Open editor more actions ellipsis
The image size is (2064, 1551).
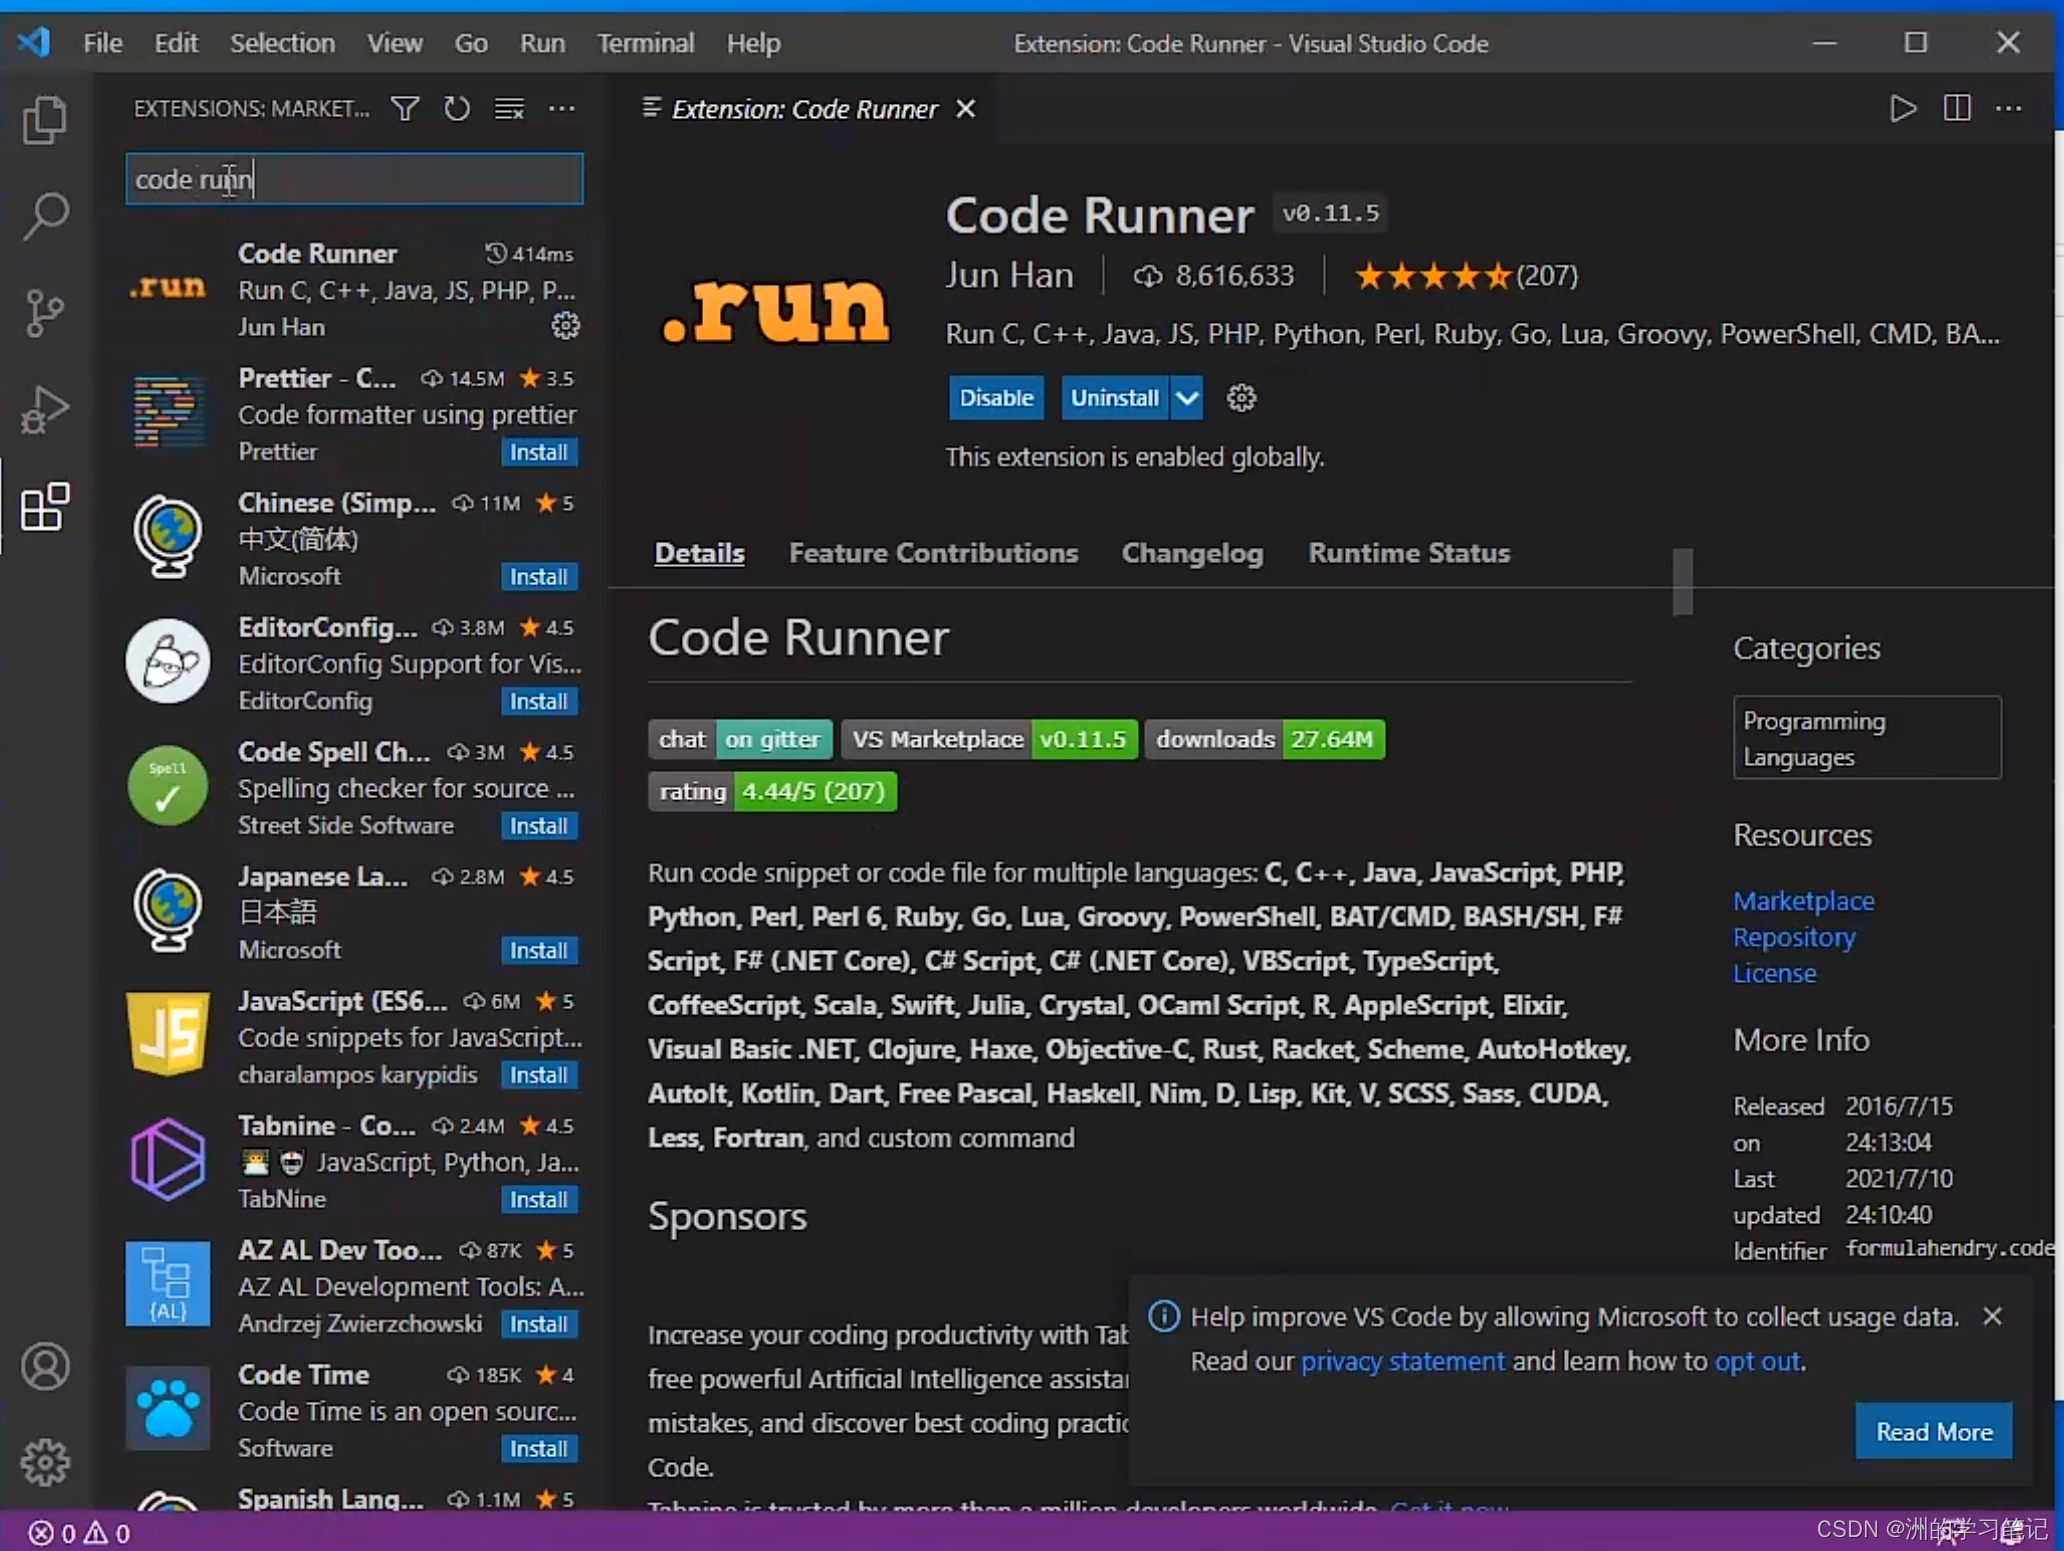(2009, 108)
